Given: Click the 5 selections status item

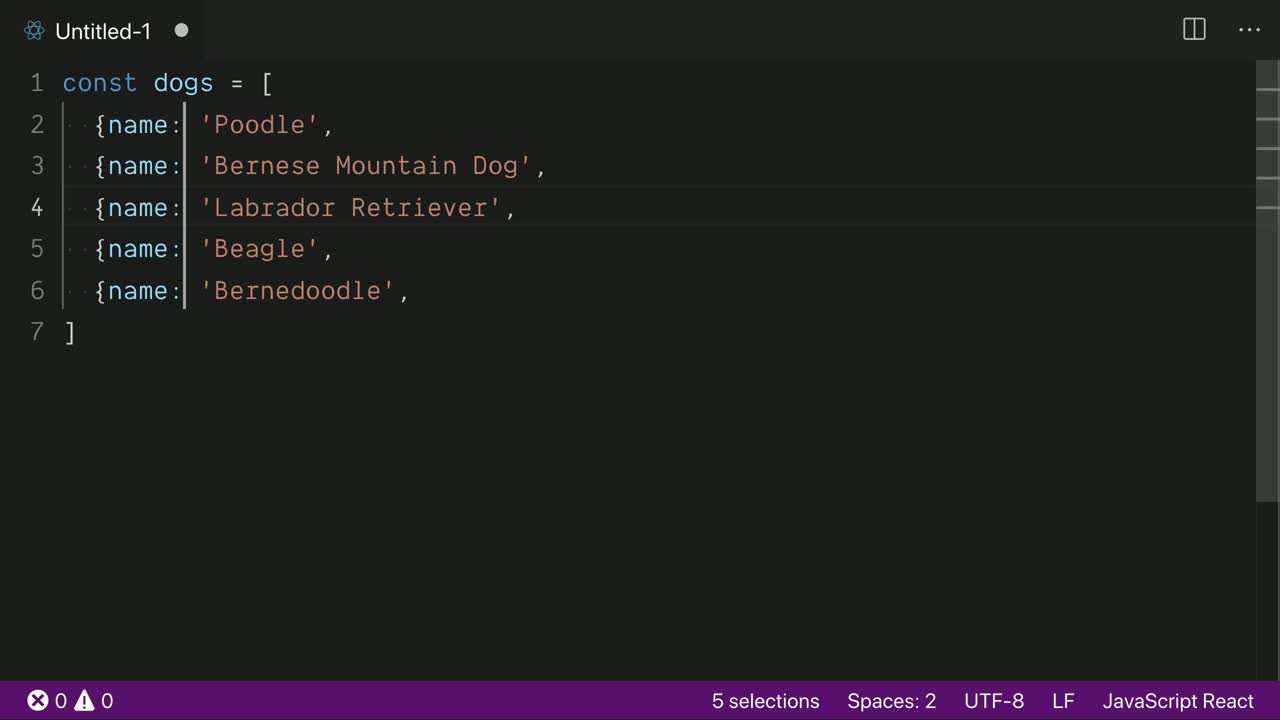Looking at the screenshot, I should 765,700.
